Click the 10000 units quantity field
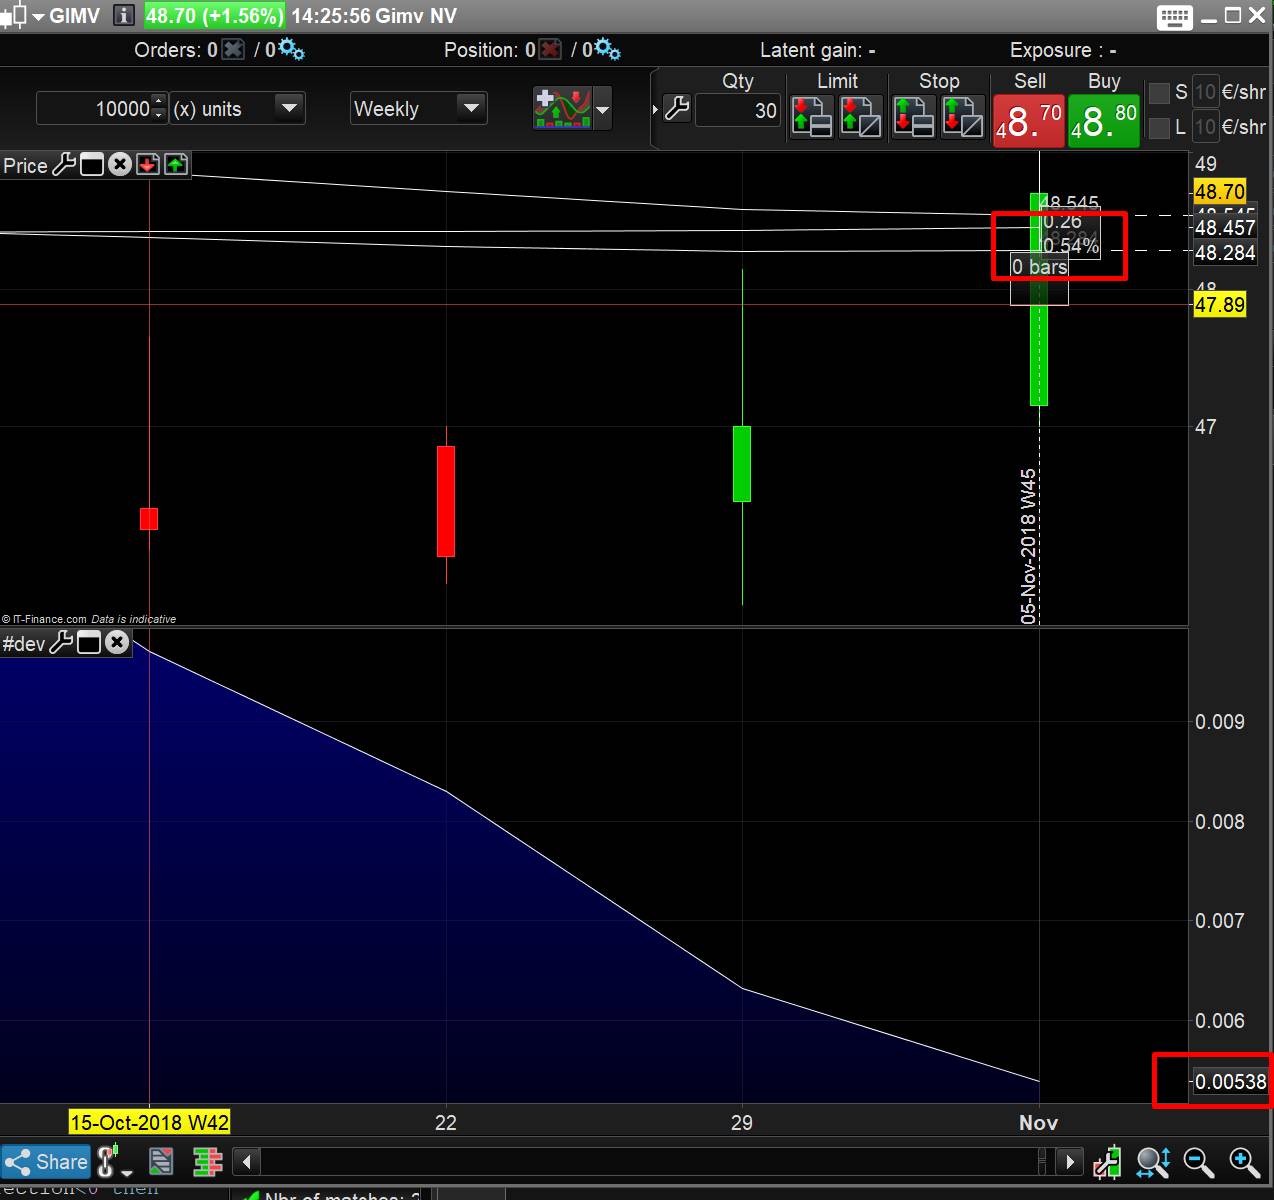 (x=93, y=108)
